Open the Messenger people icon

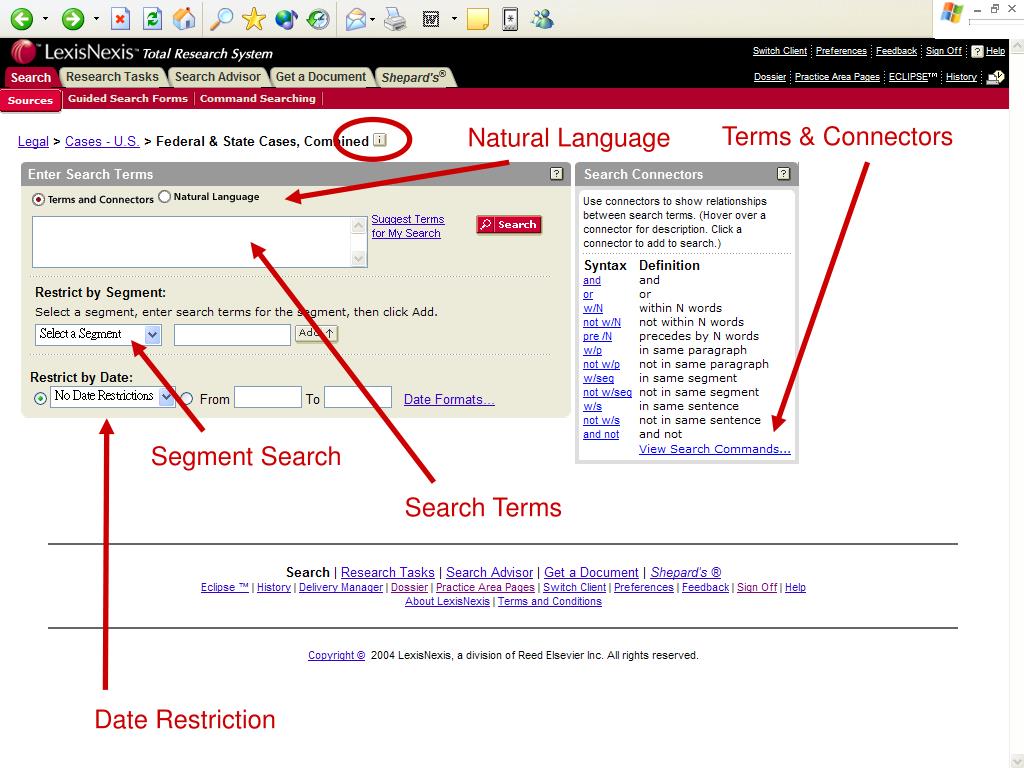point(542,19)
